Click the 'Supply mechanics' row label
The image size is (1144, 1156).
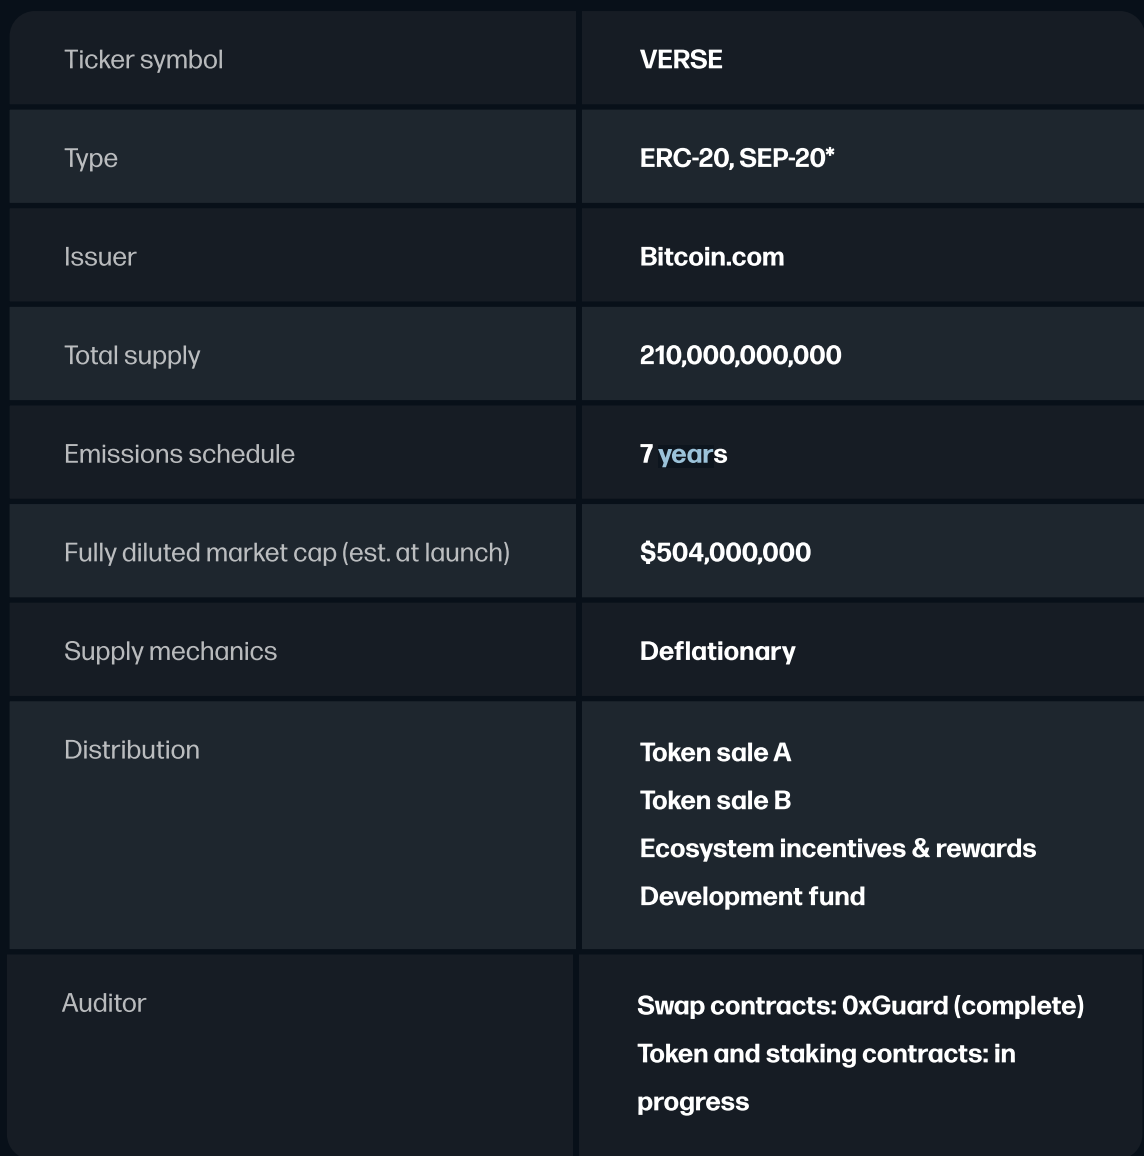click(170, 652)
